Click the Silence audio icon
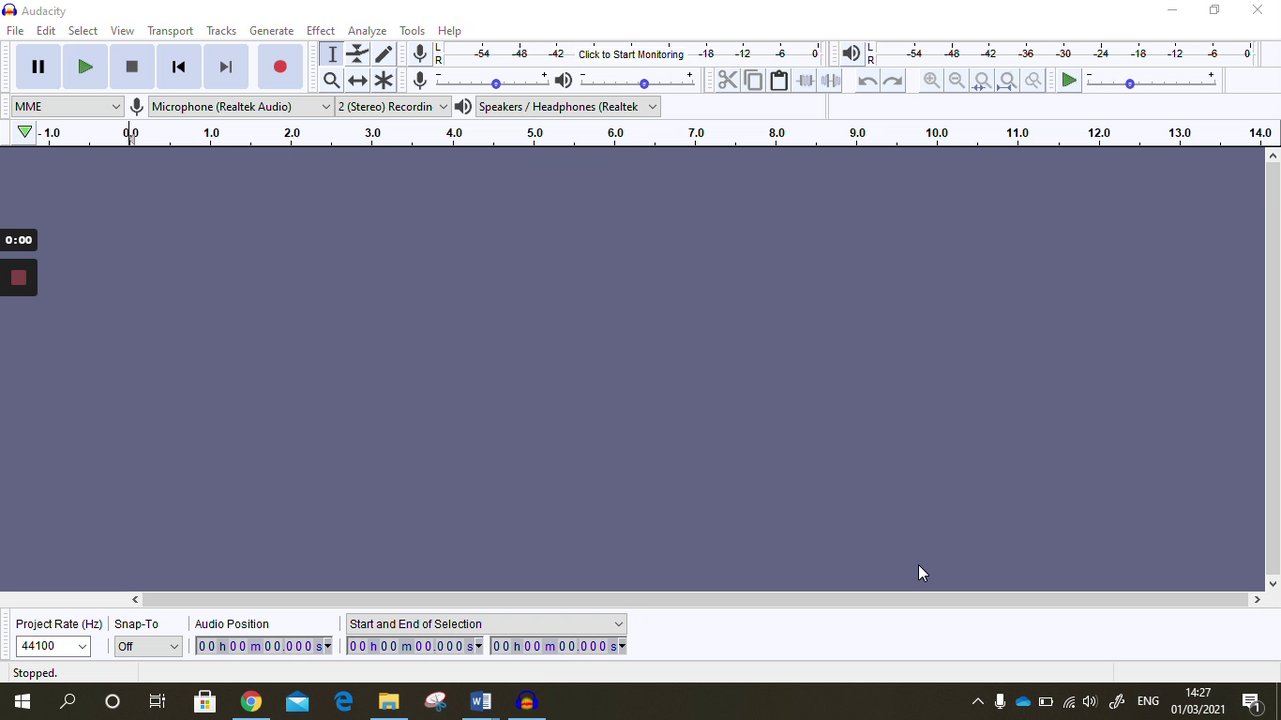1281x720 pixels. point(830,80)
